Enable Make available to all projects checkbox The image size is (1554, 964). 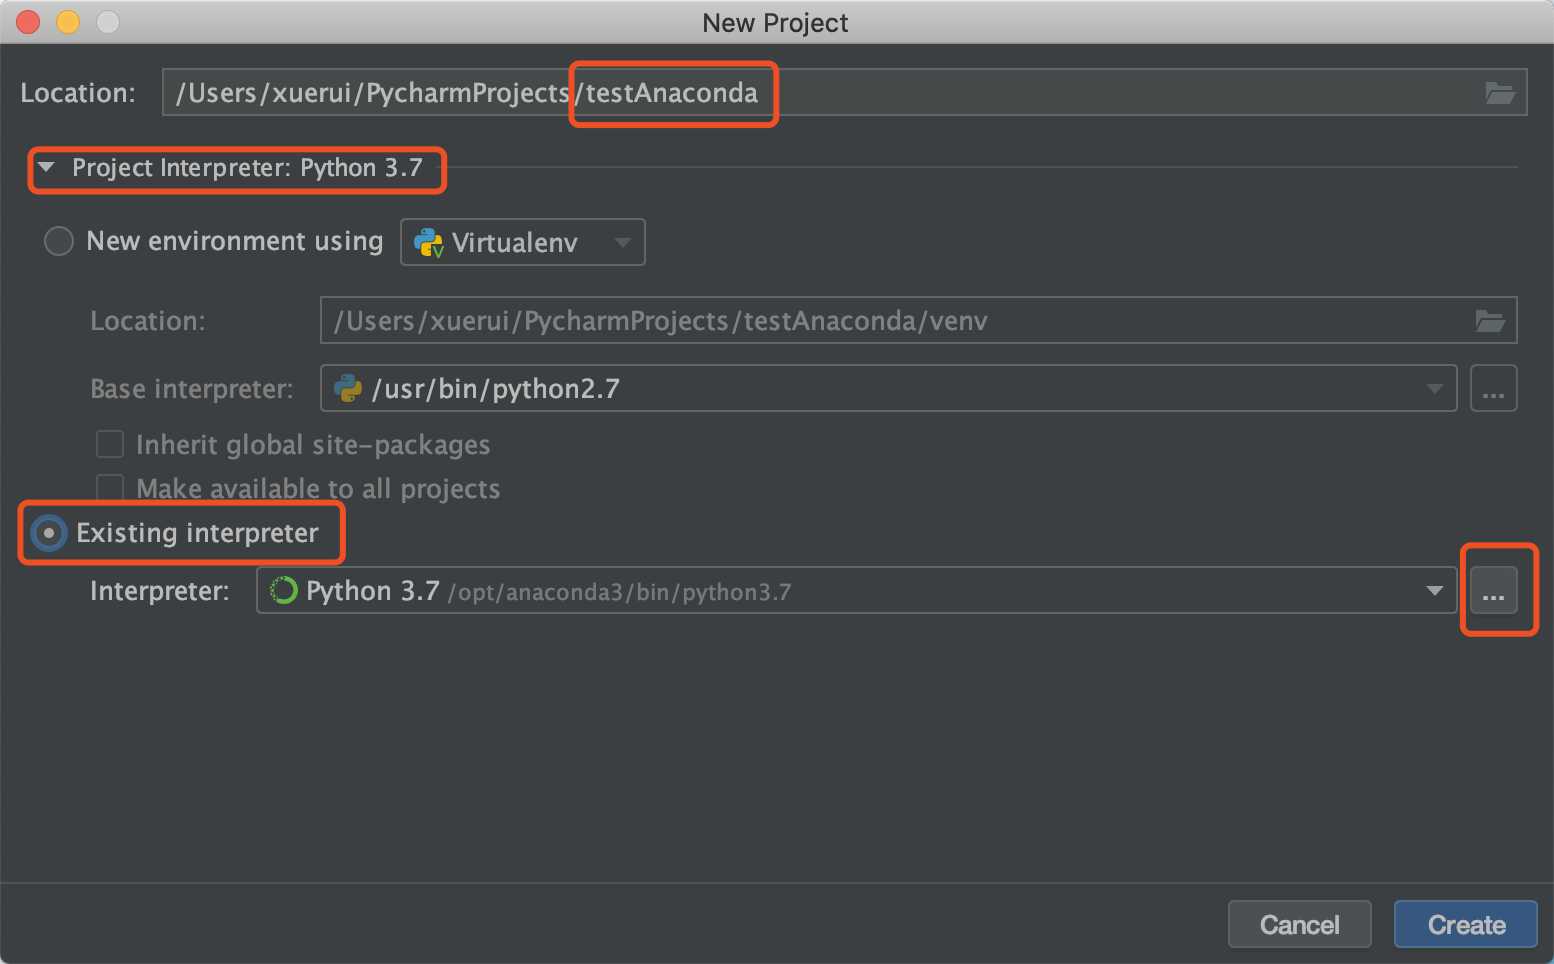coord(110,488)
